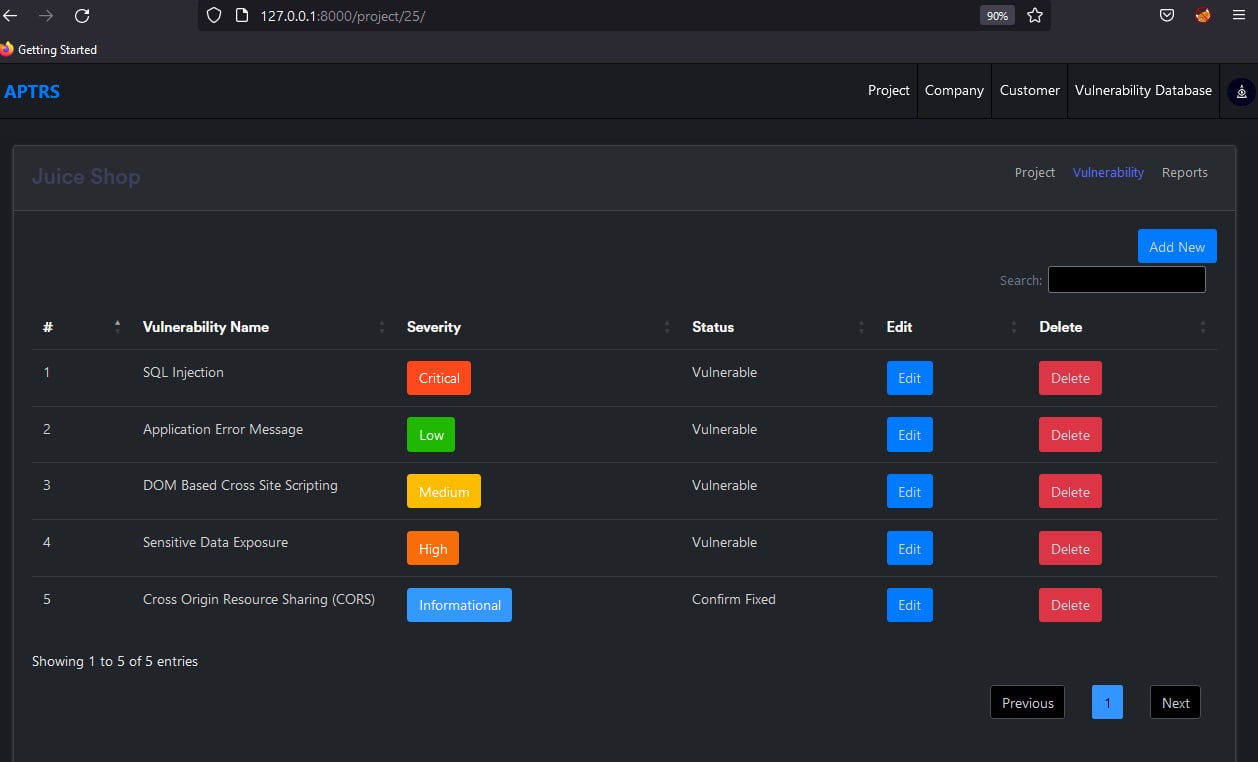Click the Confirm Fixed status cell
The height and width of the screenshot is (762, 1258).
pos(734,599)
